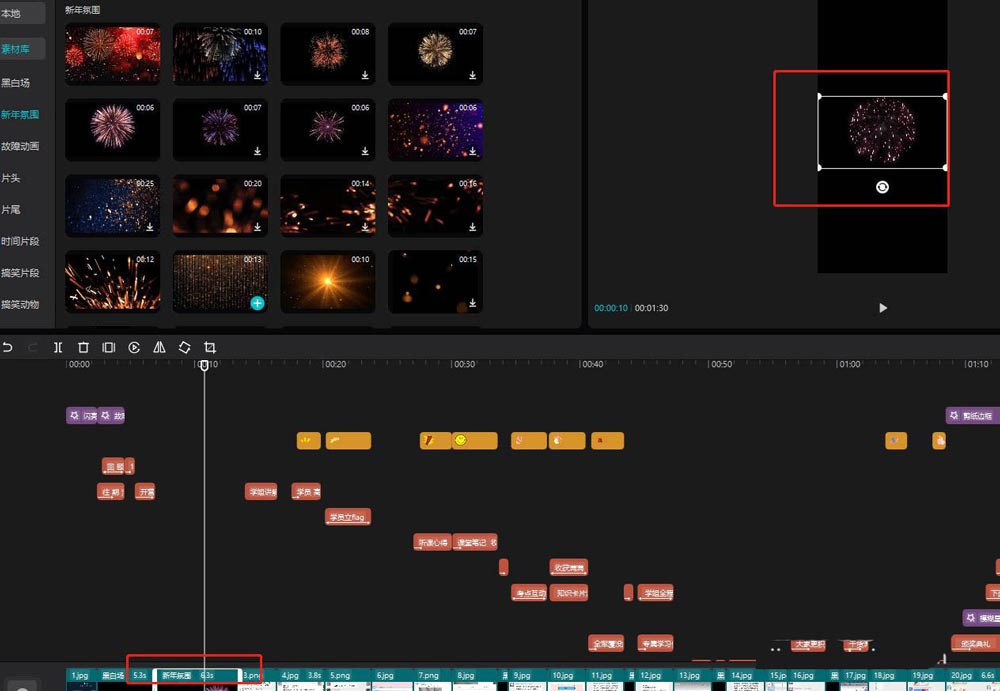Download the 00:10 fireworks clip in first row

[x=257, y=75]
